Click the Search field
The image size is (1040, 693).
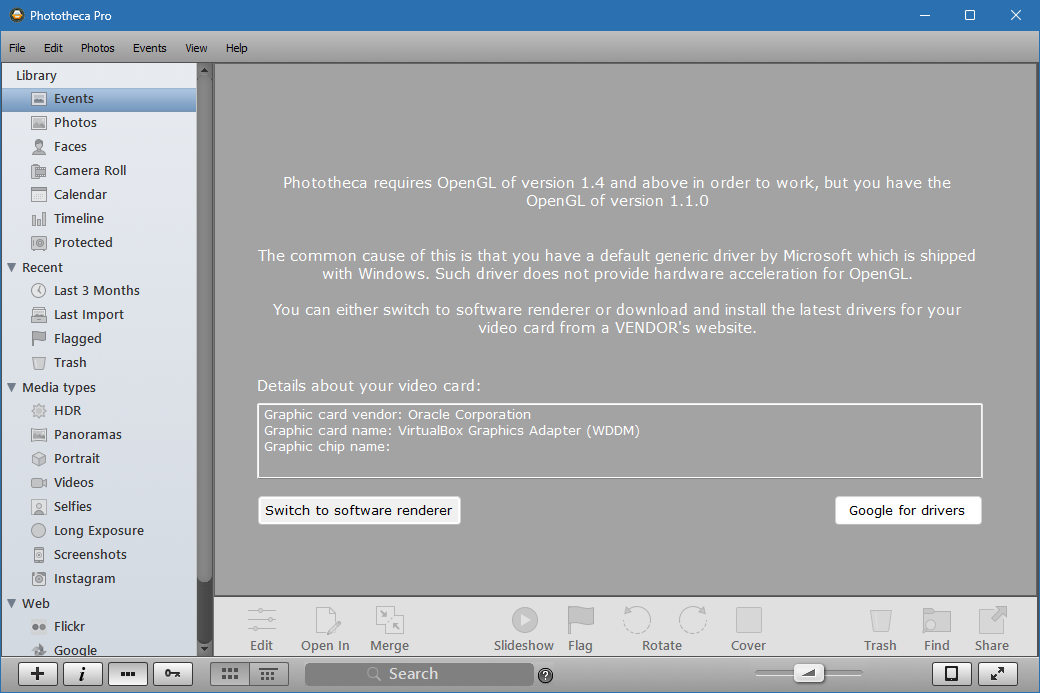coord(419,674)
